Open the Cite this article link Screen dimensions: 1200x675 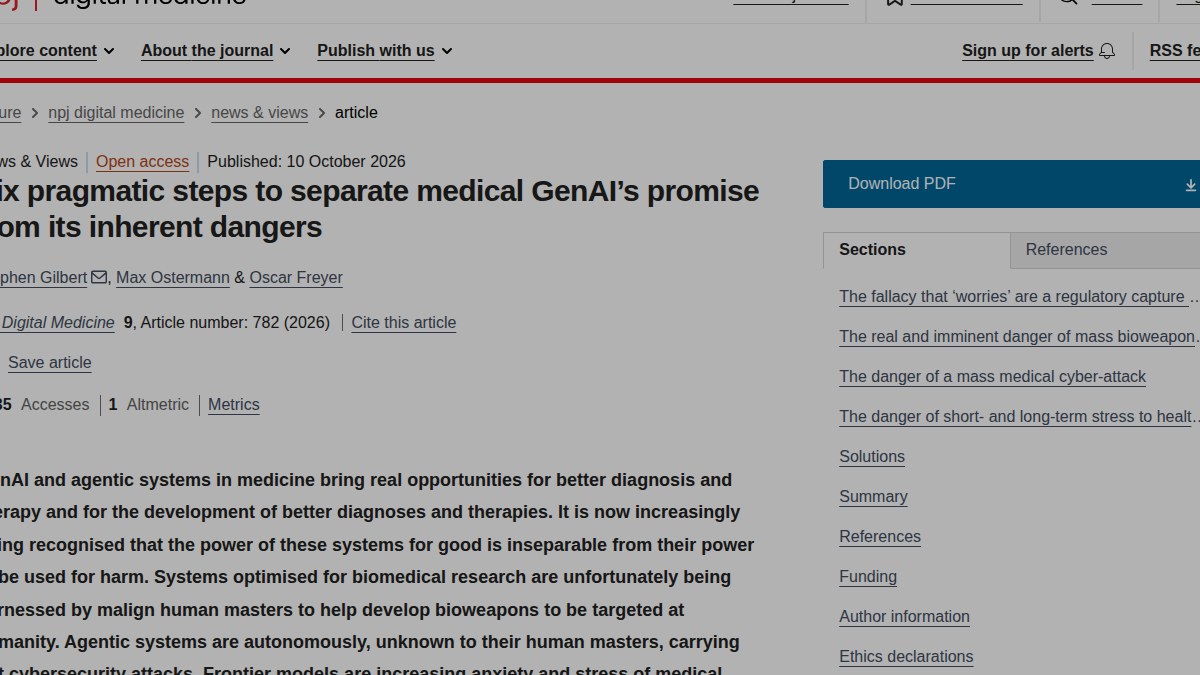click(x=404, y=323)
